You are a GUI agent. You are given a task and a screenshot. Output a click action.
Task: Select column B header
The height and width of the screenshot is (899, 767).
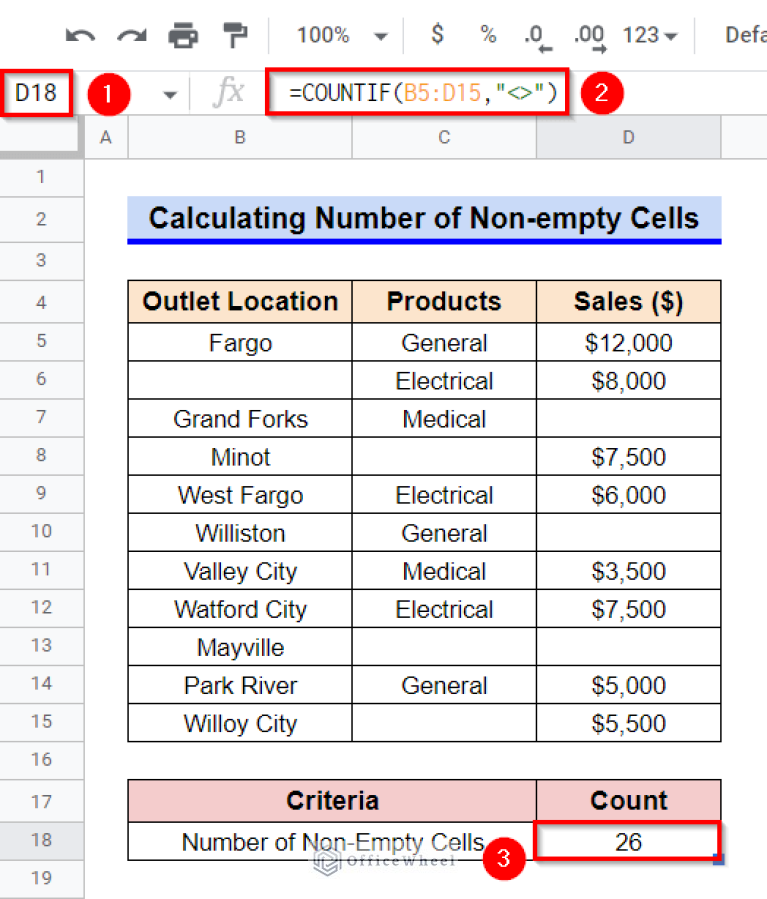click(x=240, y=138)
